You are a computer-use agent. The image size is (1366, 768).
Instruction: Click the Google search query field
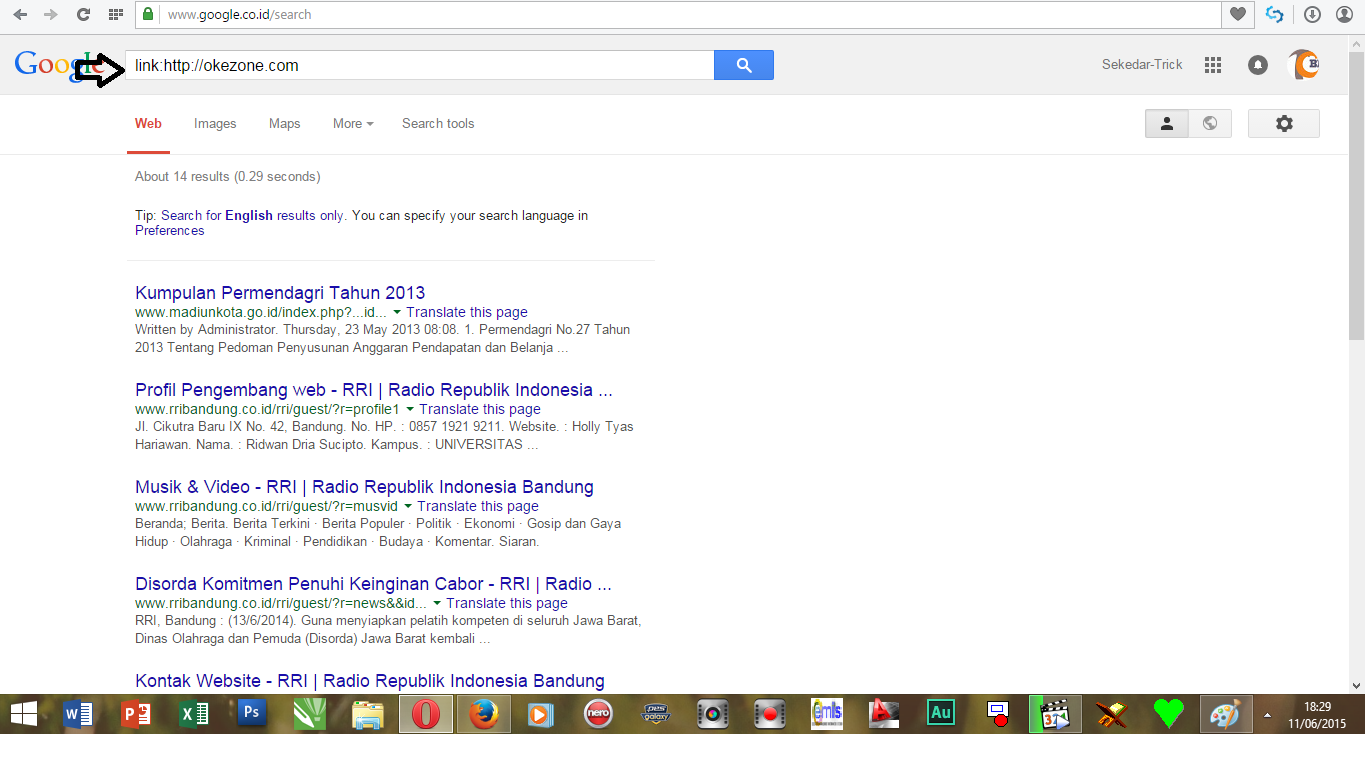419,65
